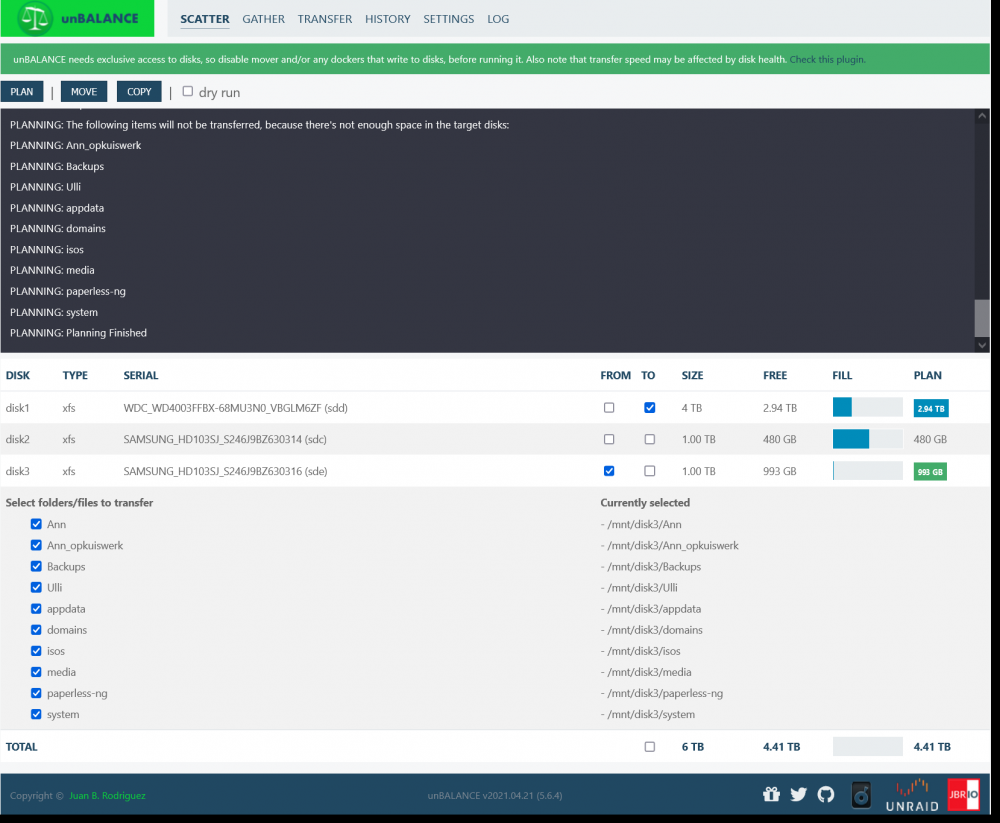Click the UNRAID logo
The image size is (1000, 823).
[912, 795]
